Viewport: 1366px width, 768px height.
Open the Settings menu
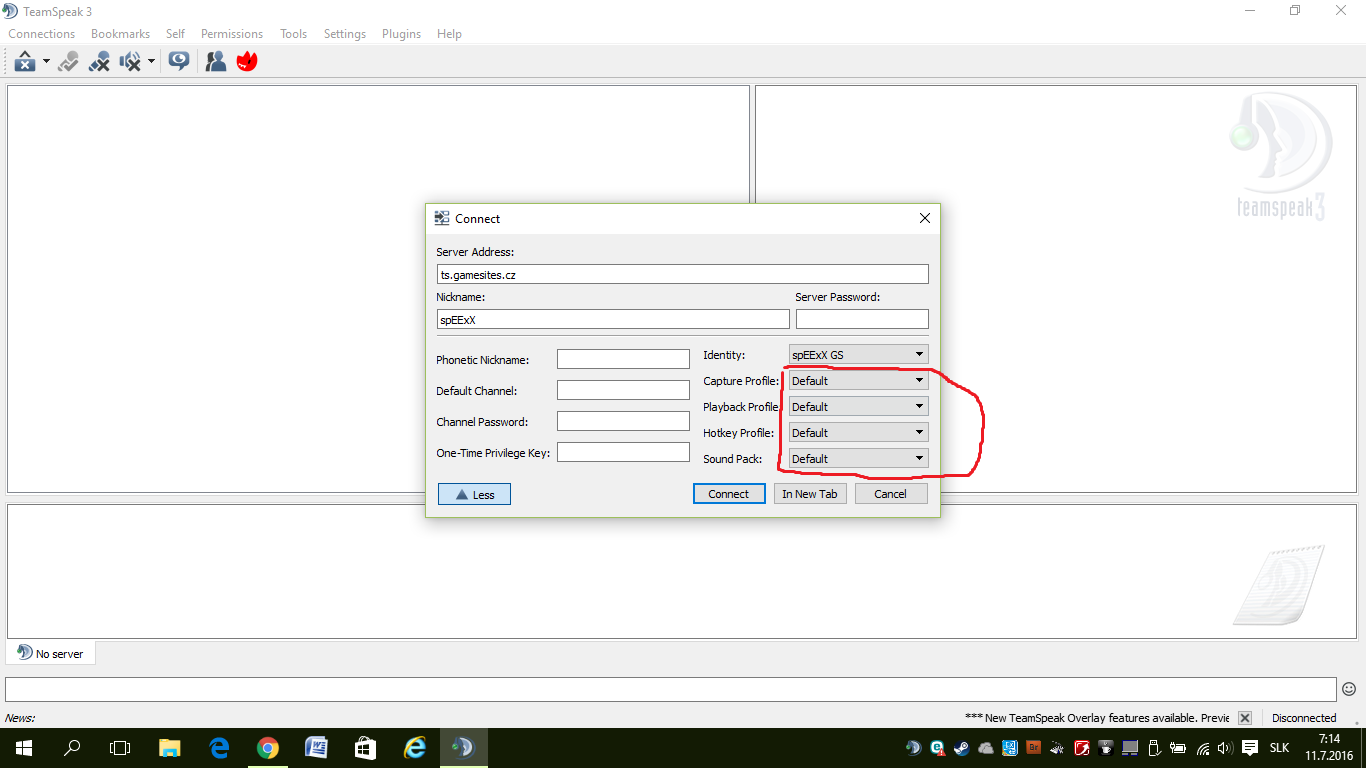pyautogui.click(x=345, y=34)
